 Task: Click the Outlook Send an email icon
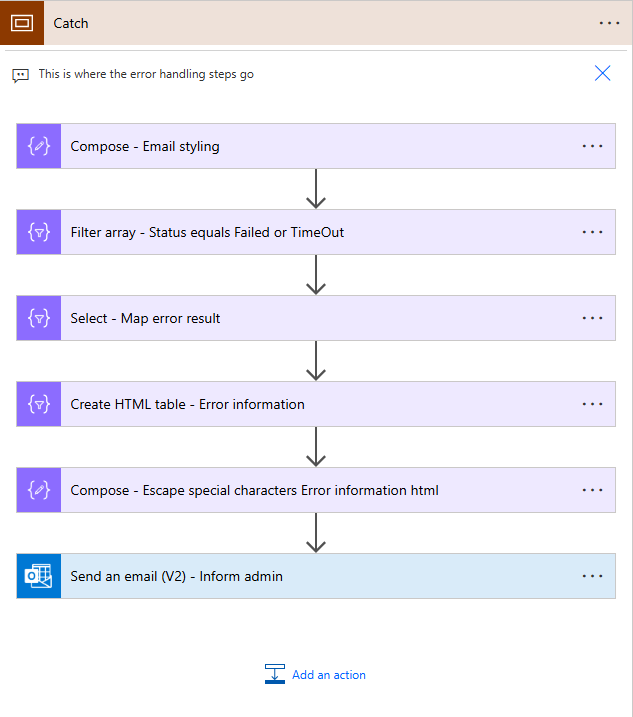39,576
